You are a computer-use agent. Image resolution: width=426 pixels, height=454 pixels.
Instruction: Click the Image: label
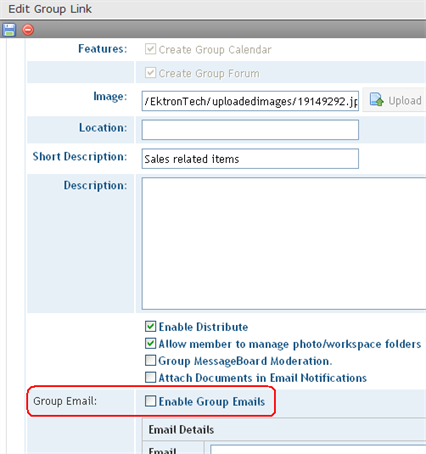click(110, 97)
